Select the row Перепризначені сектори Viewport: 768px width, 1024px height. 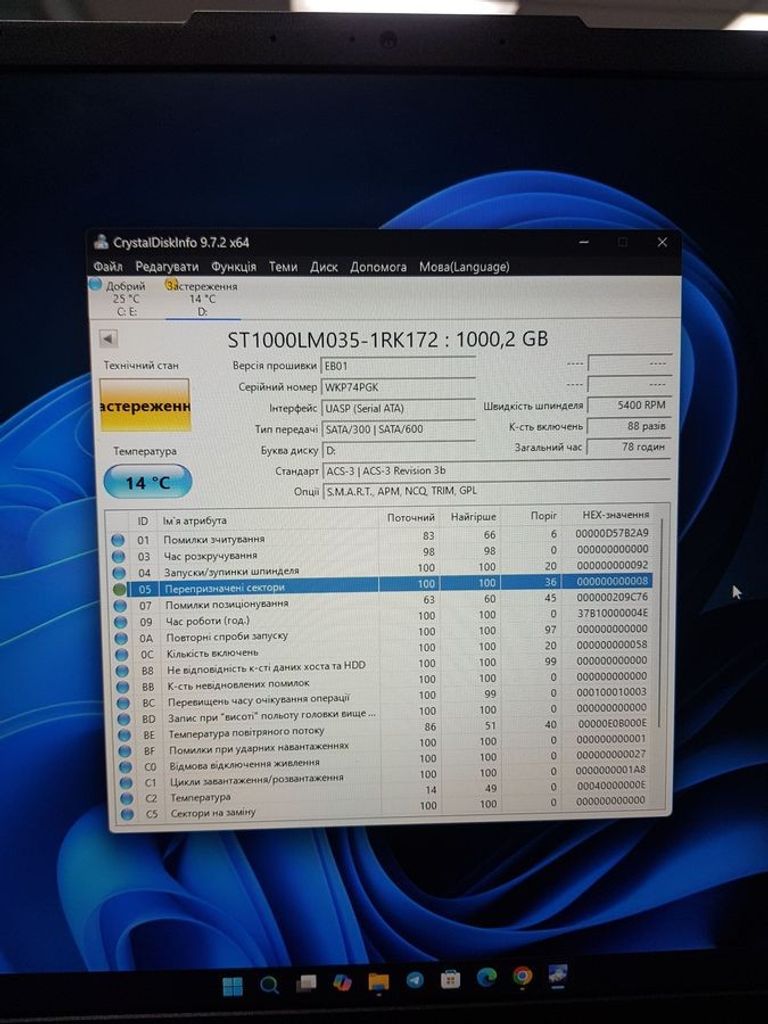point(390,585)
